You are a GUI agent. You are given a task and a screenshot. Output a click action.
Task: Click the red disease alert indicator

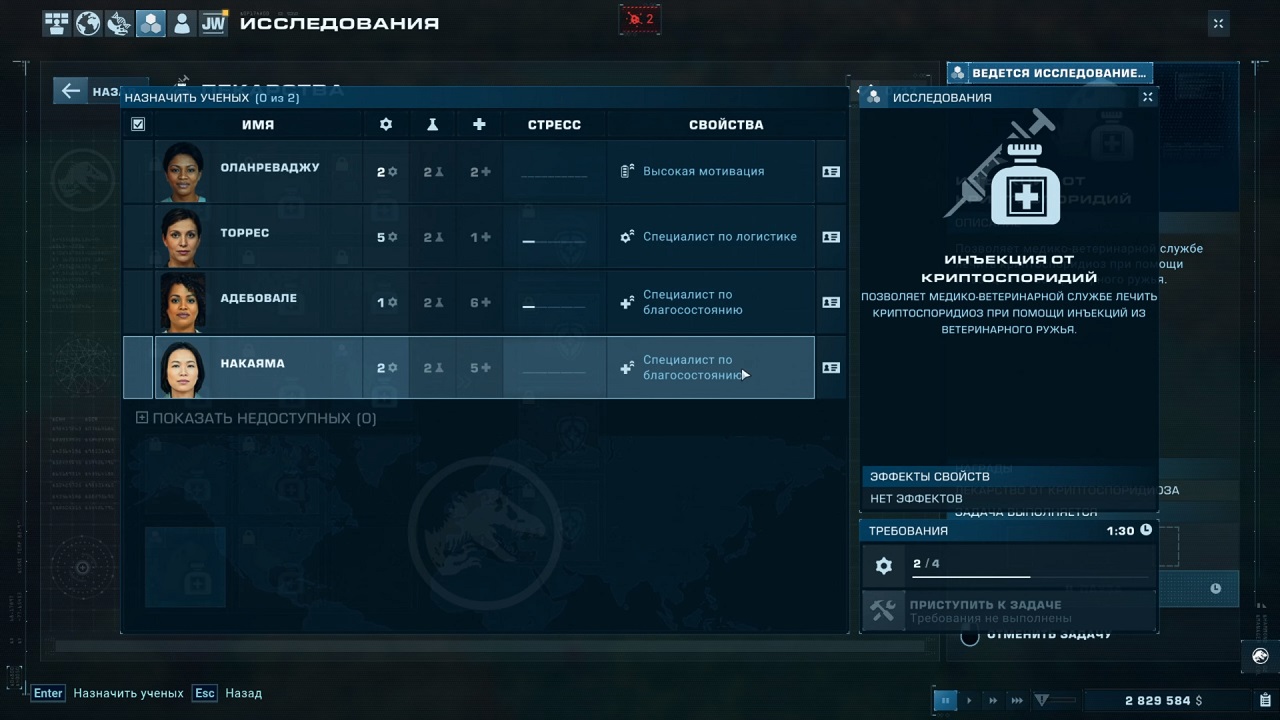639,19
